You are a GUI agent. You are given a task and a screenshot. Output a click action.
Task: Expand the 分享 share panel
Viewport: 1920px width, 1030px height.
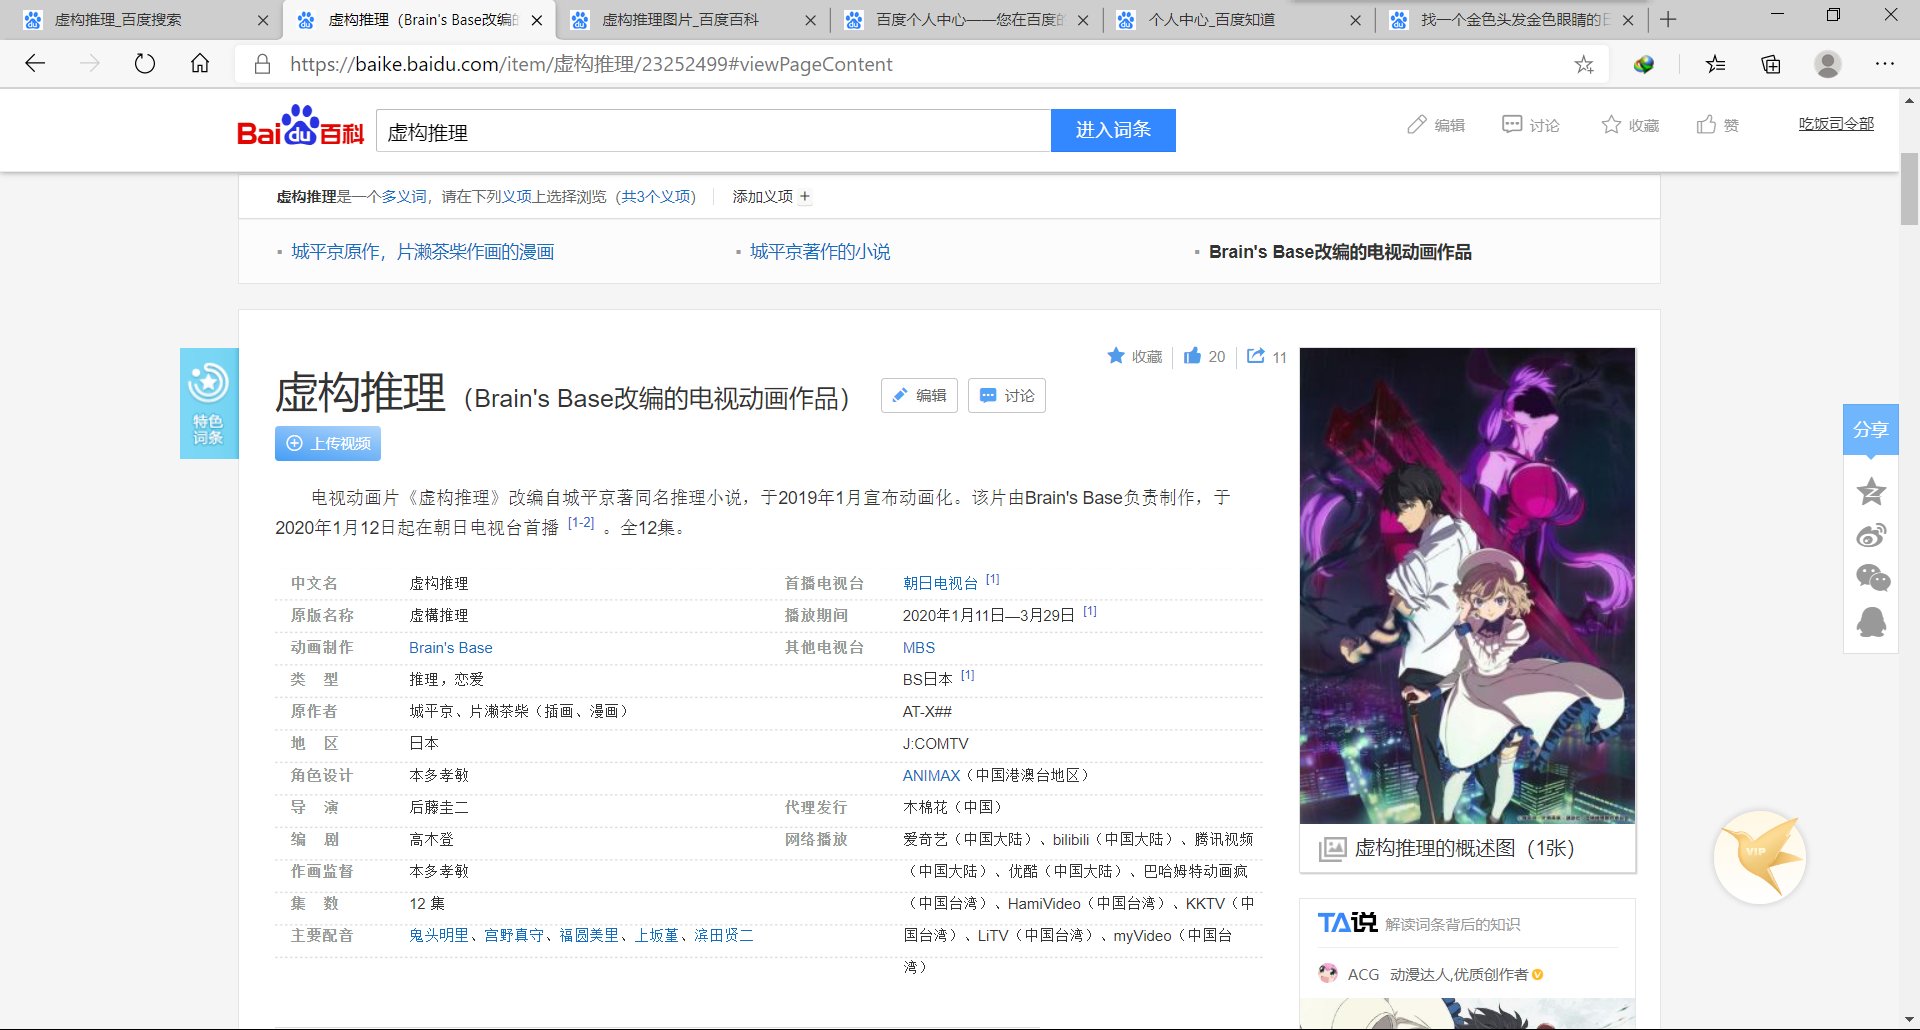click(x=1870, y=429)
